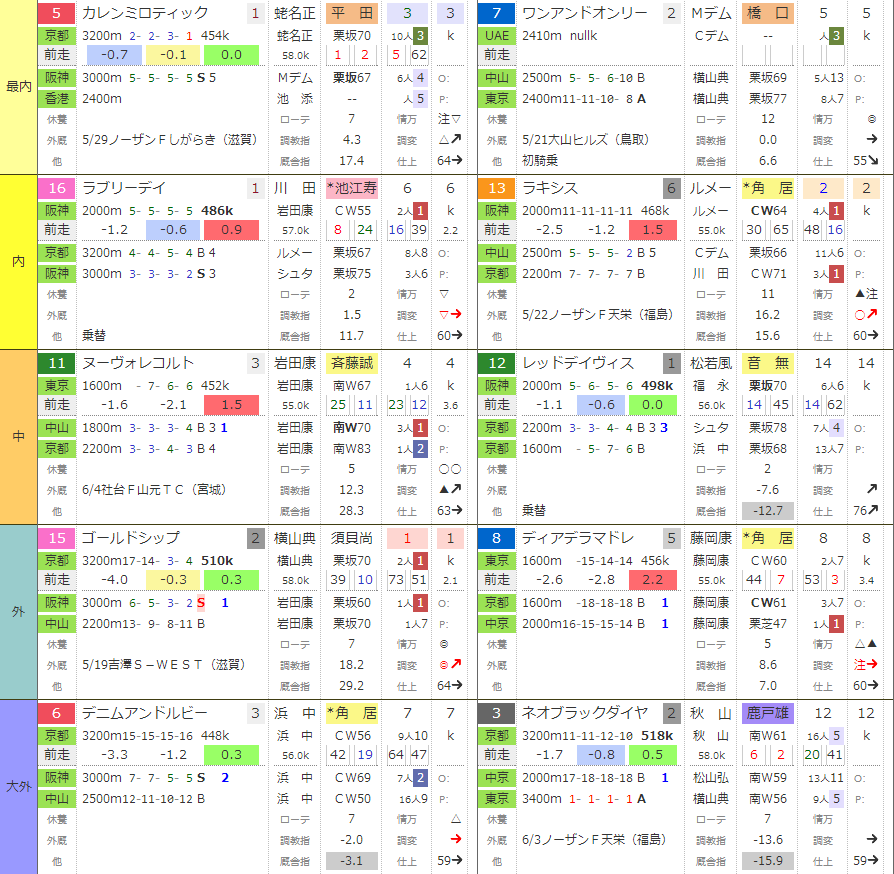Open horse name ワンアンドオンリー
894x874 pixels.
pos(584,13)
